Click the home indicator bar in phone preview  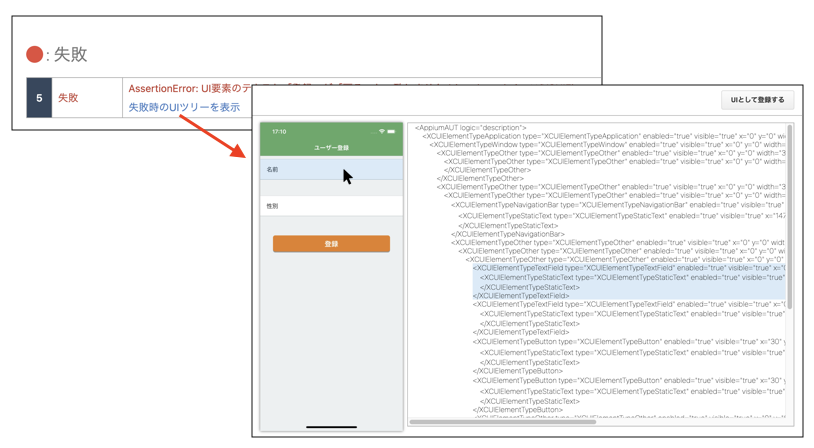tap(331, 427)
